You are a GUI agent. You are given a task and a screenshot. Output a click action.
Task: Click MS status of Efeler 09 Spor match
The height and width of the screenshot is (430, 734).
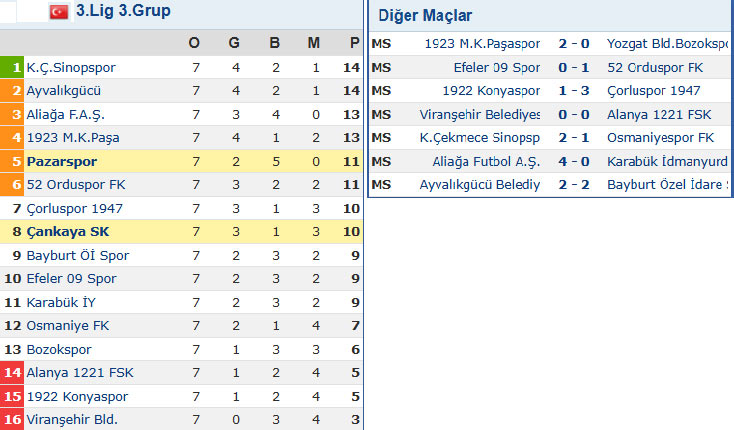point(381,68)
